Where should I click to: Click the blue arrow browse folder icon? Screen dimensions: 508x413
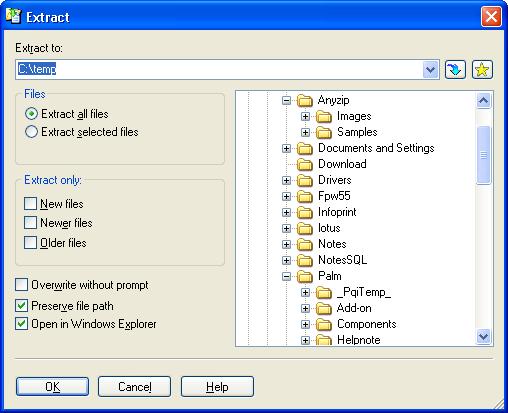click(455, 70)
